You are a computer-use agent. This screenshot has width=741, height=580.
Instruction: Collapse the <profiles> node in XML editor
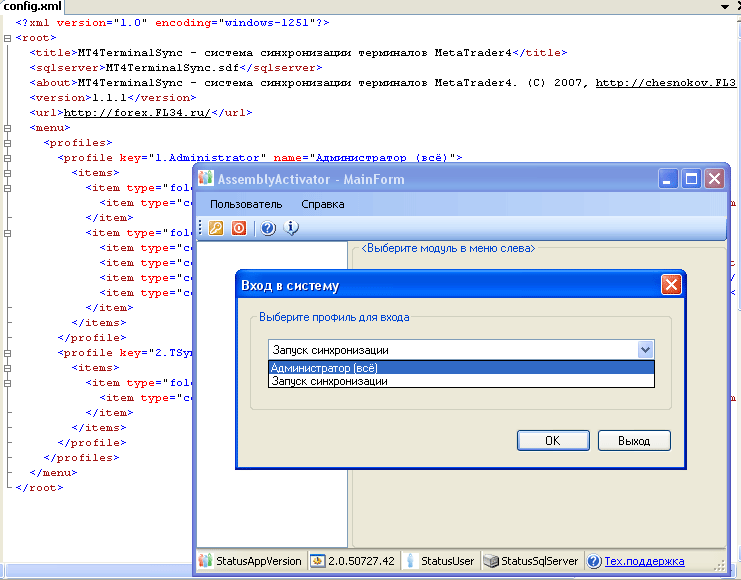(7, 143)
